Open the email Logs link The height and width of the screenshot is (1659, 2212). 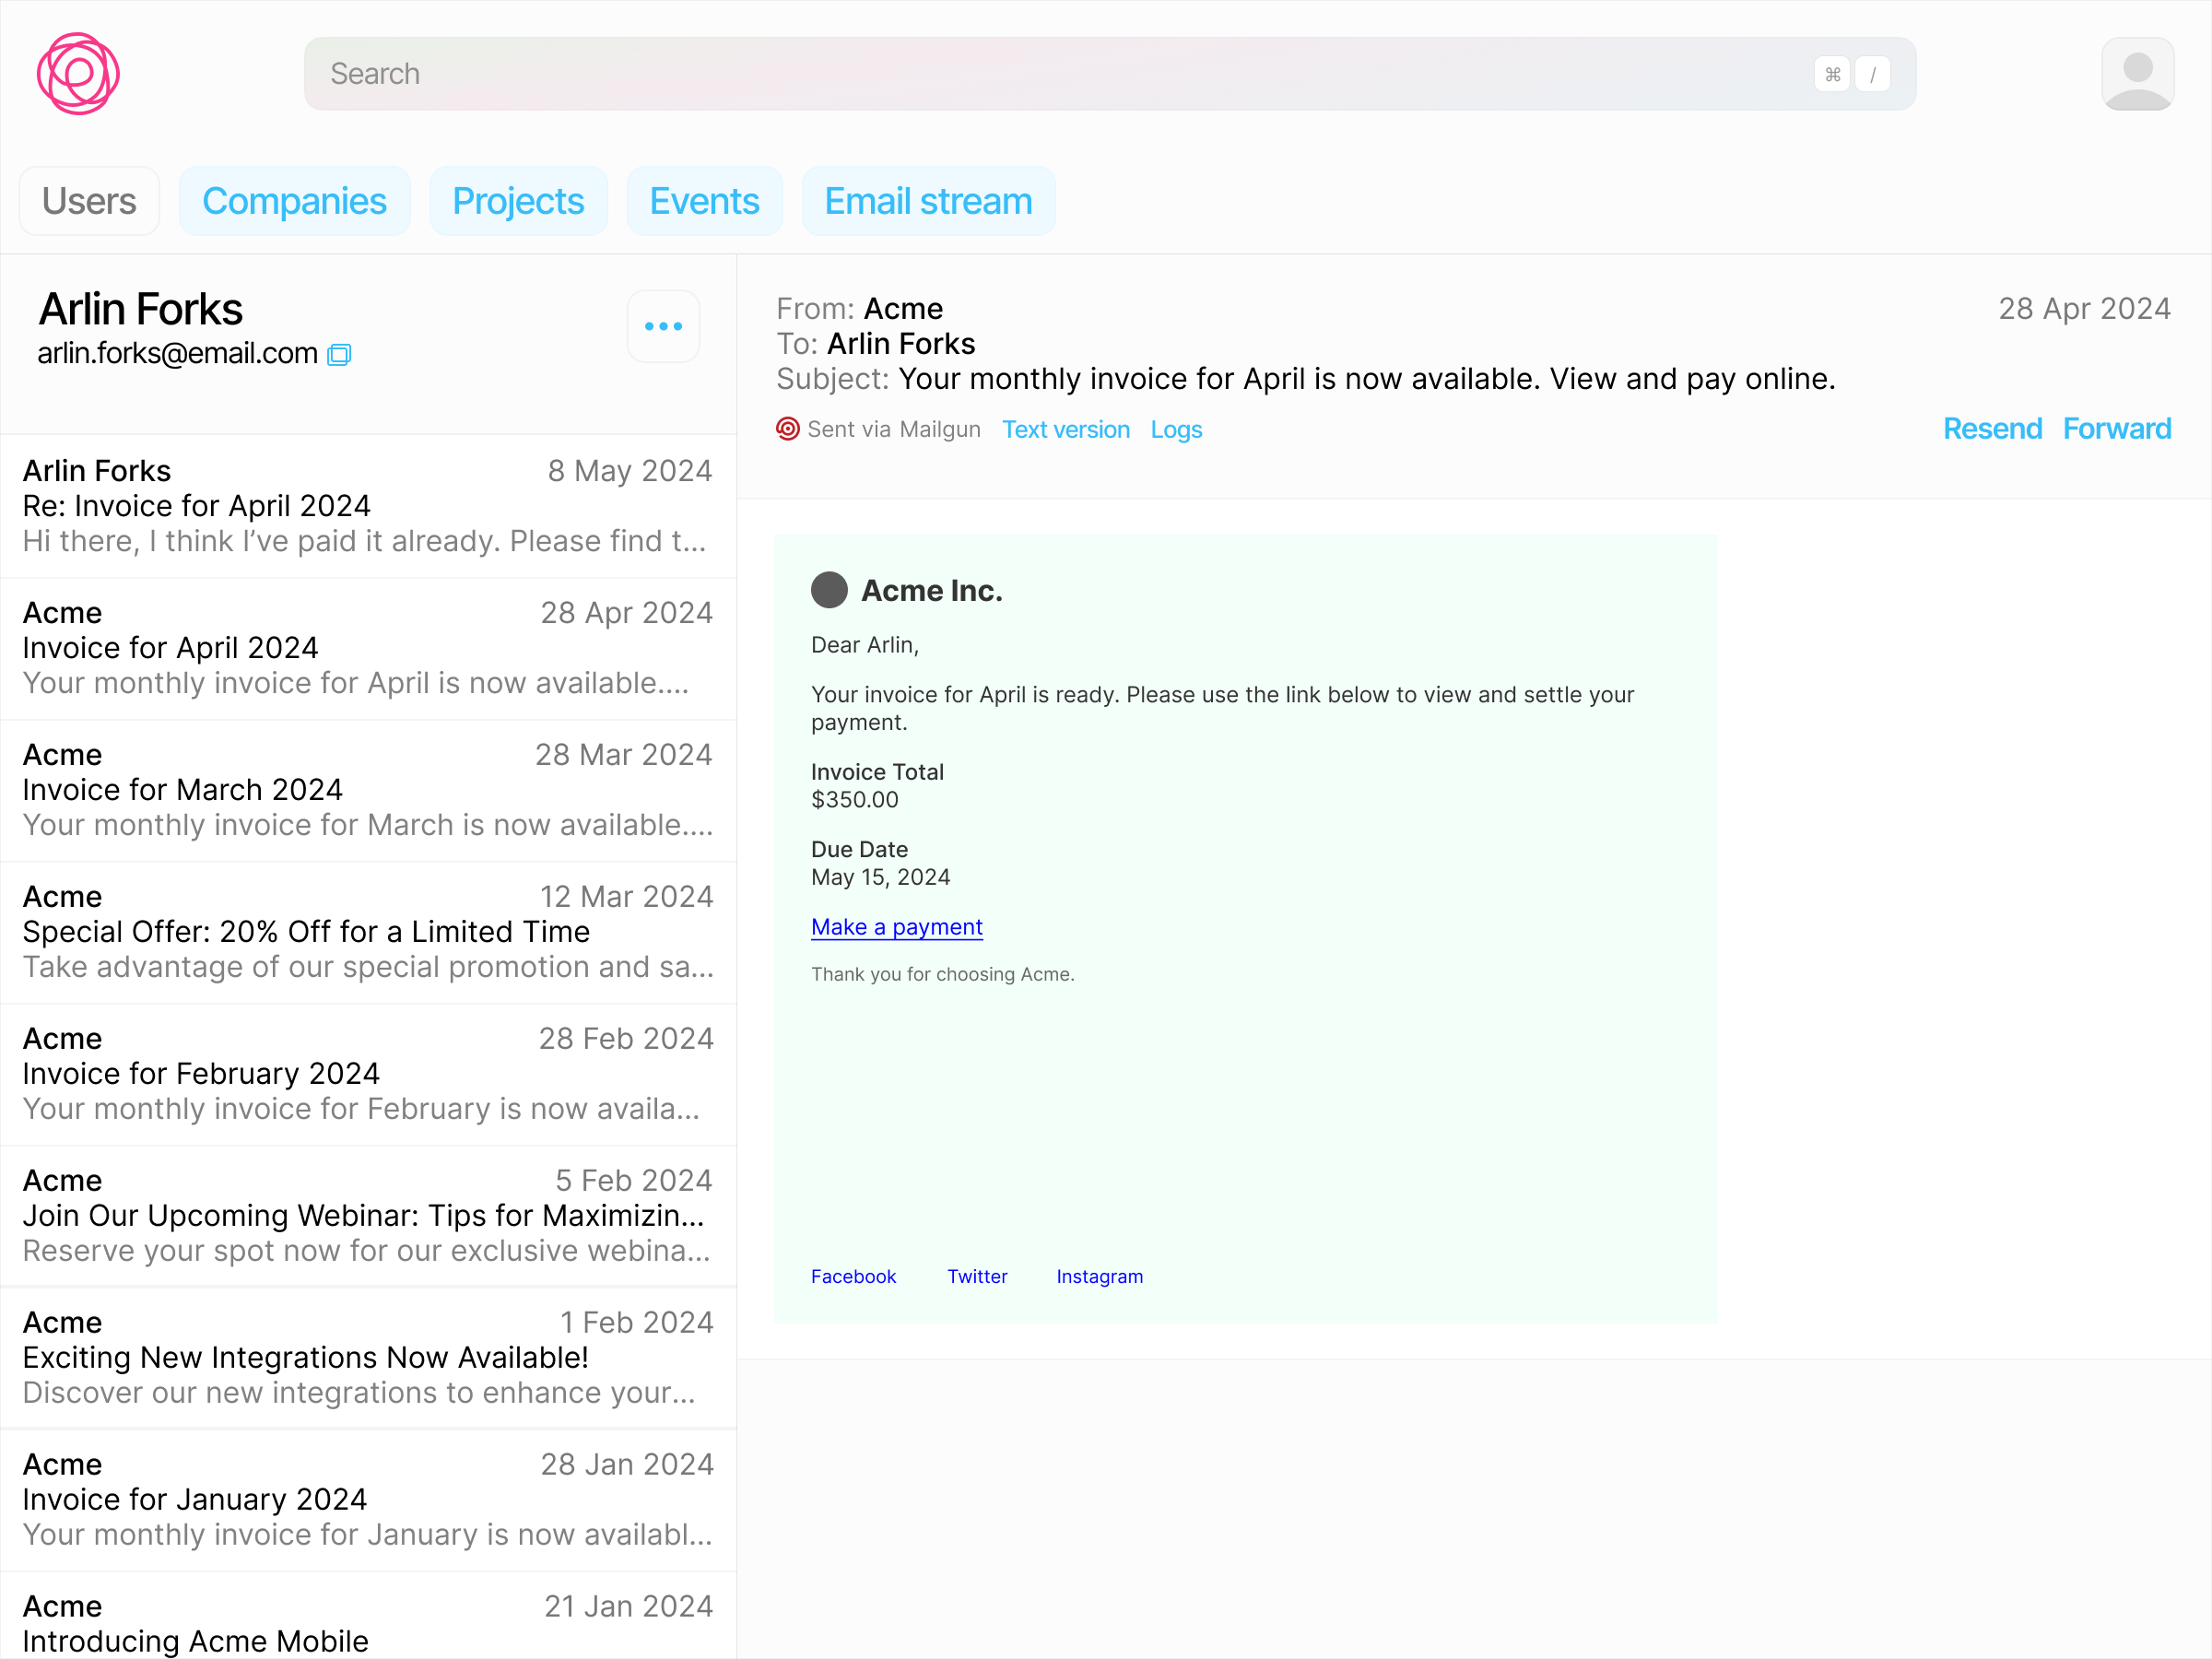(1176, 430)
